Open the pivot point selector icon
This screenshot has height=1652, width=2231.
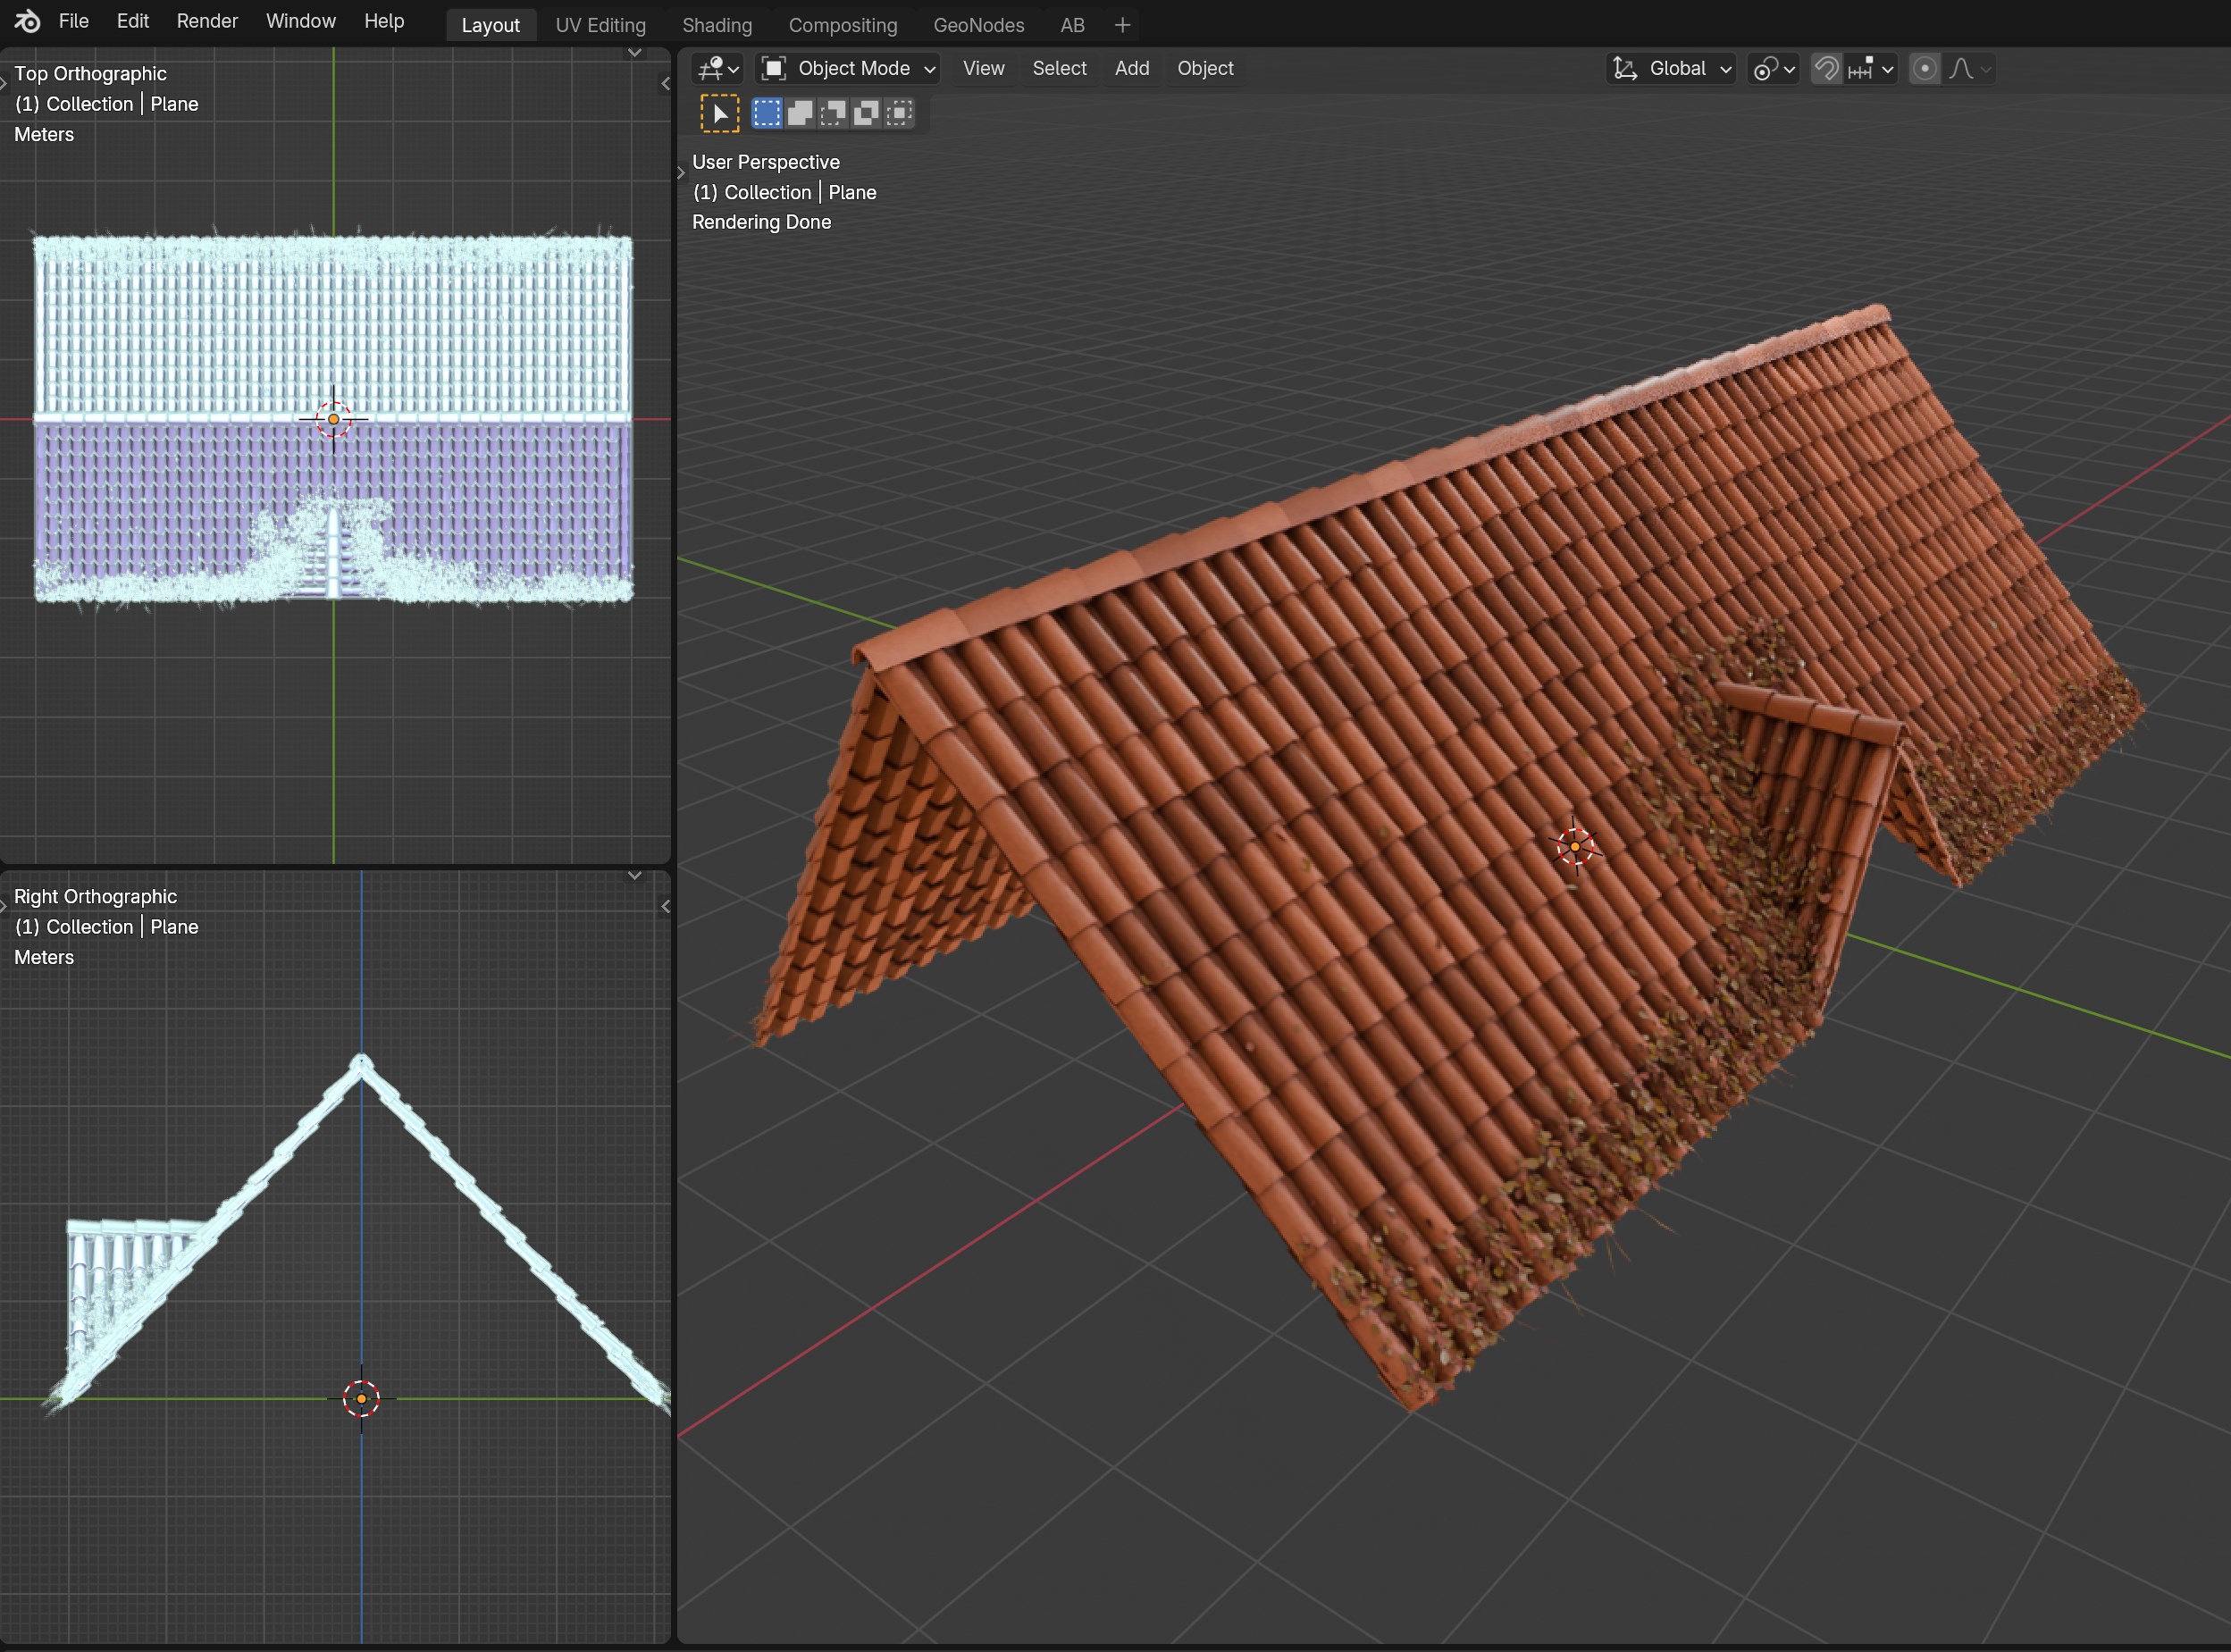coord(1773,68)
